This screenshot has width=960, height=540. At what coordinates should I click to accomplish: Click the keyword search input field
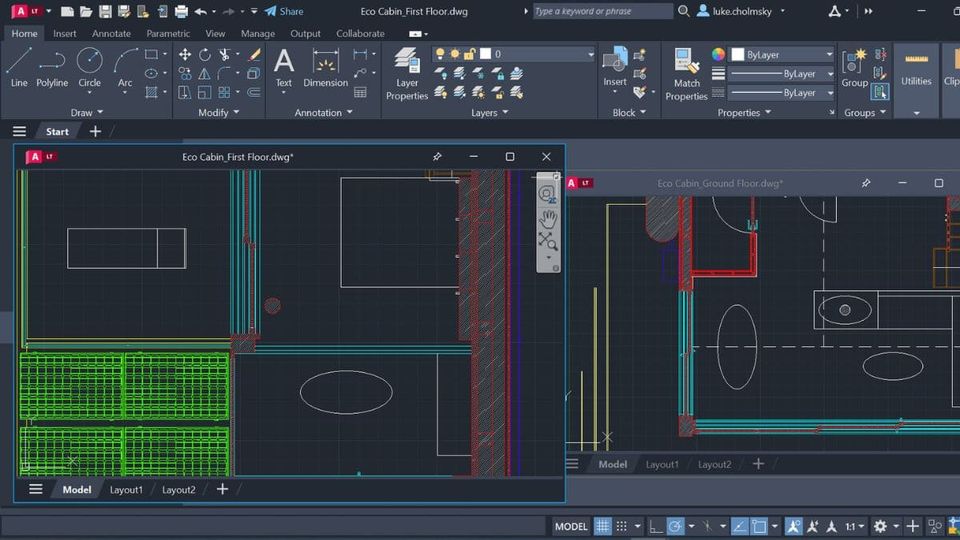coord(602,11)
